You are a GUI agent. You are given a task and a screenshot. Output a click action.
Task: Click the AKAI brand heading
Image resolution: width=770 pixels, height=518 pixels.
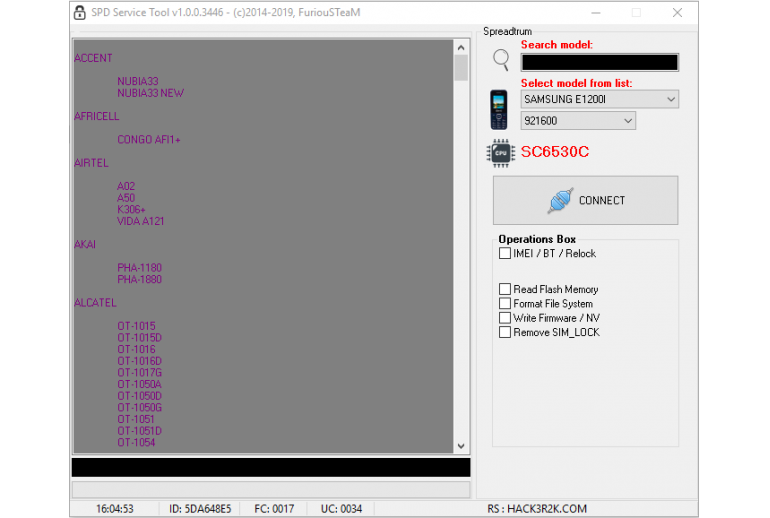[85, 245]
